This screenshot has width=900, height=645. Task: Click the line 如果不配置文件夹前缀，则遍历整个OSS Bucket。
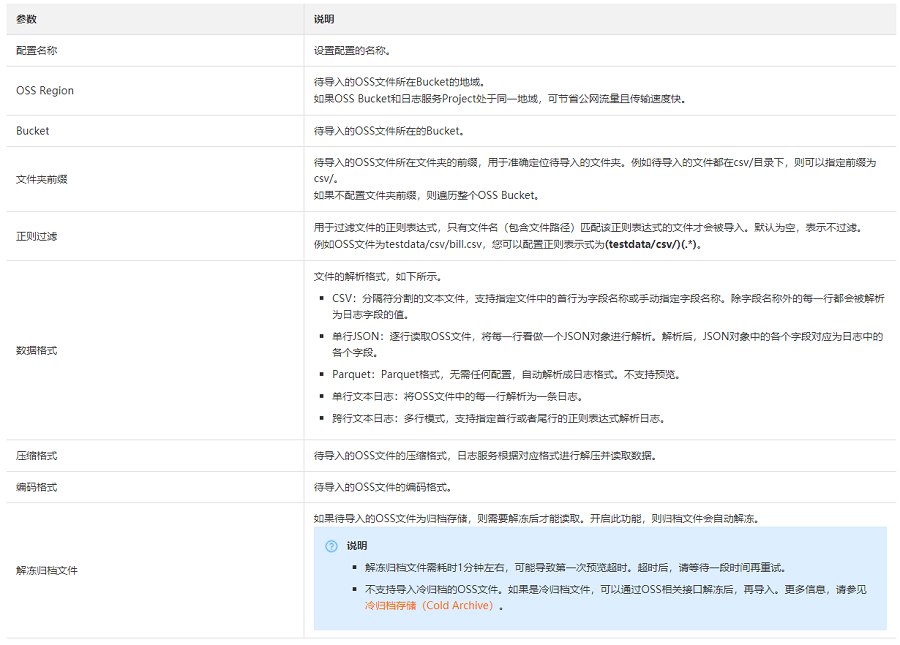point(427,195)
